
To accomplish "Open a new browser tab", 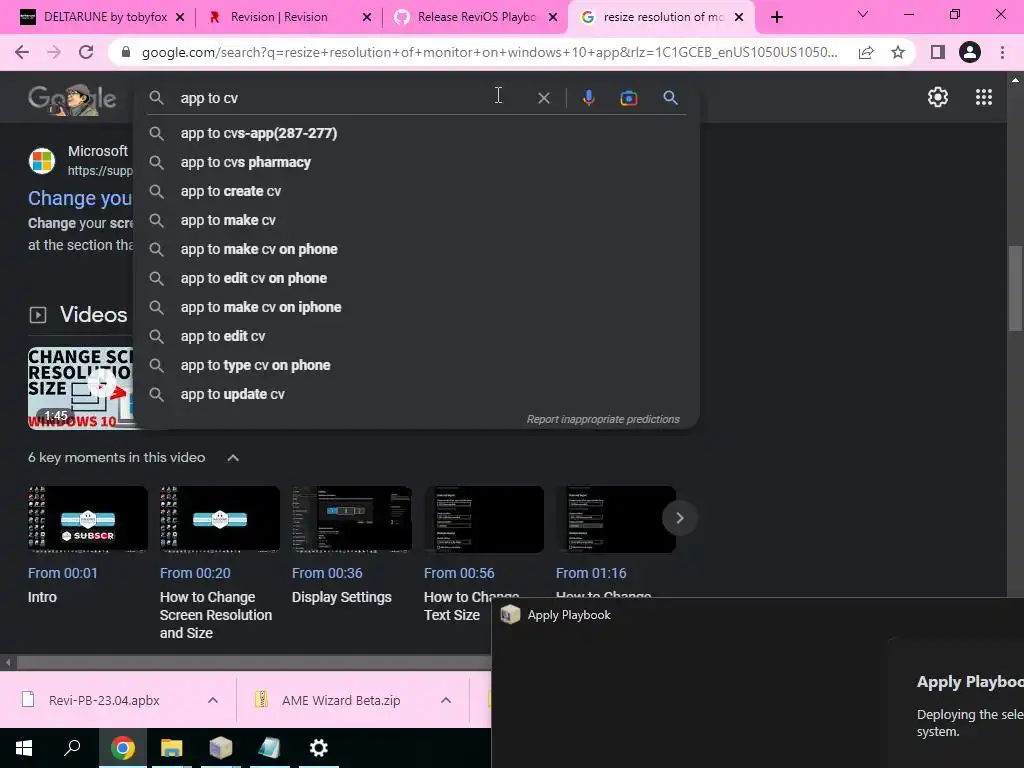I will pyautogui.click(x=776, y=17).
